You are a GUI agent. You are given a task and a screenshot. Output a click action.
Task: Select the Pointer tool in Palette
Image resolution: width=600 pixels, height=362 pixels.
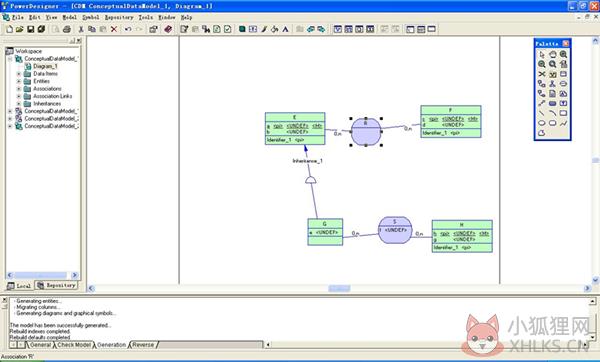(x=541, y=55)
